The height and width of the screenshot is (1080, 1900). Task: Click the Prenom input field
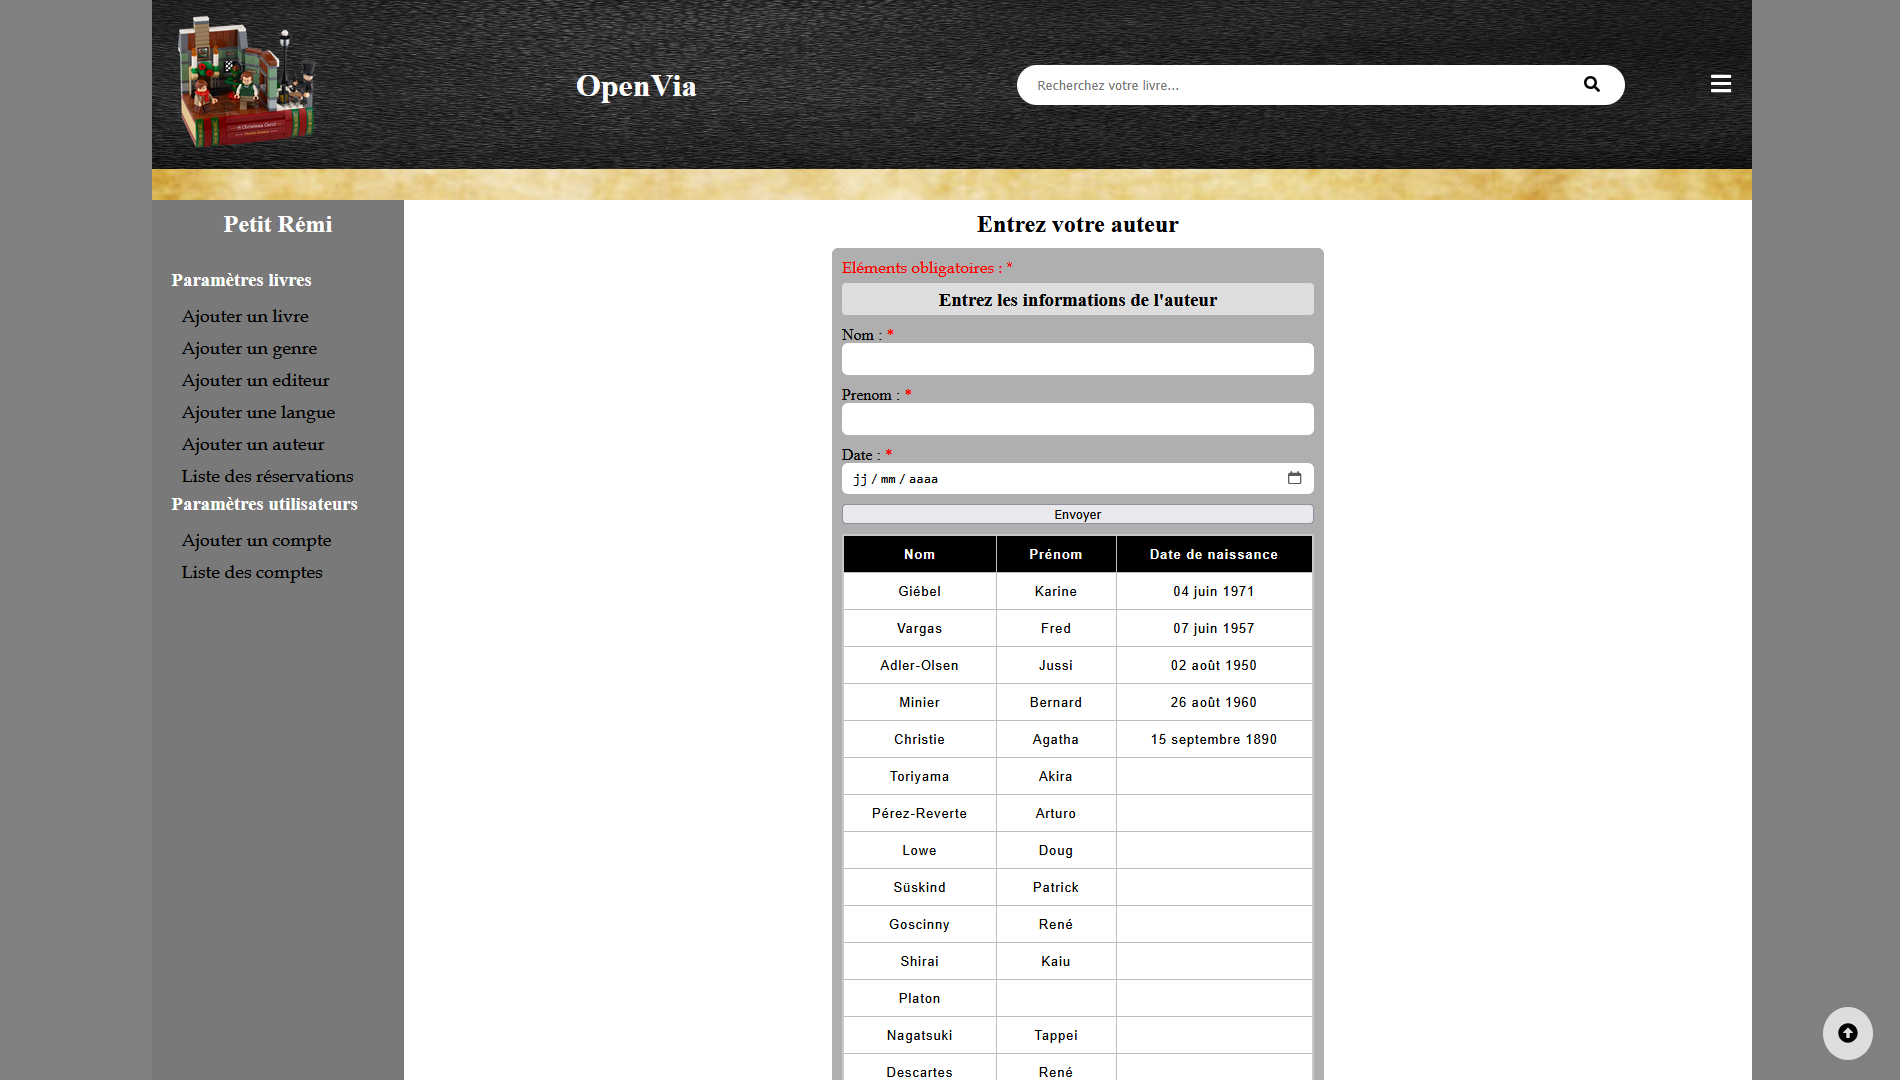point(1077,419)
